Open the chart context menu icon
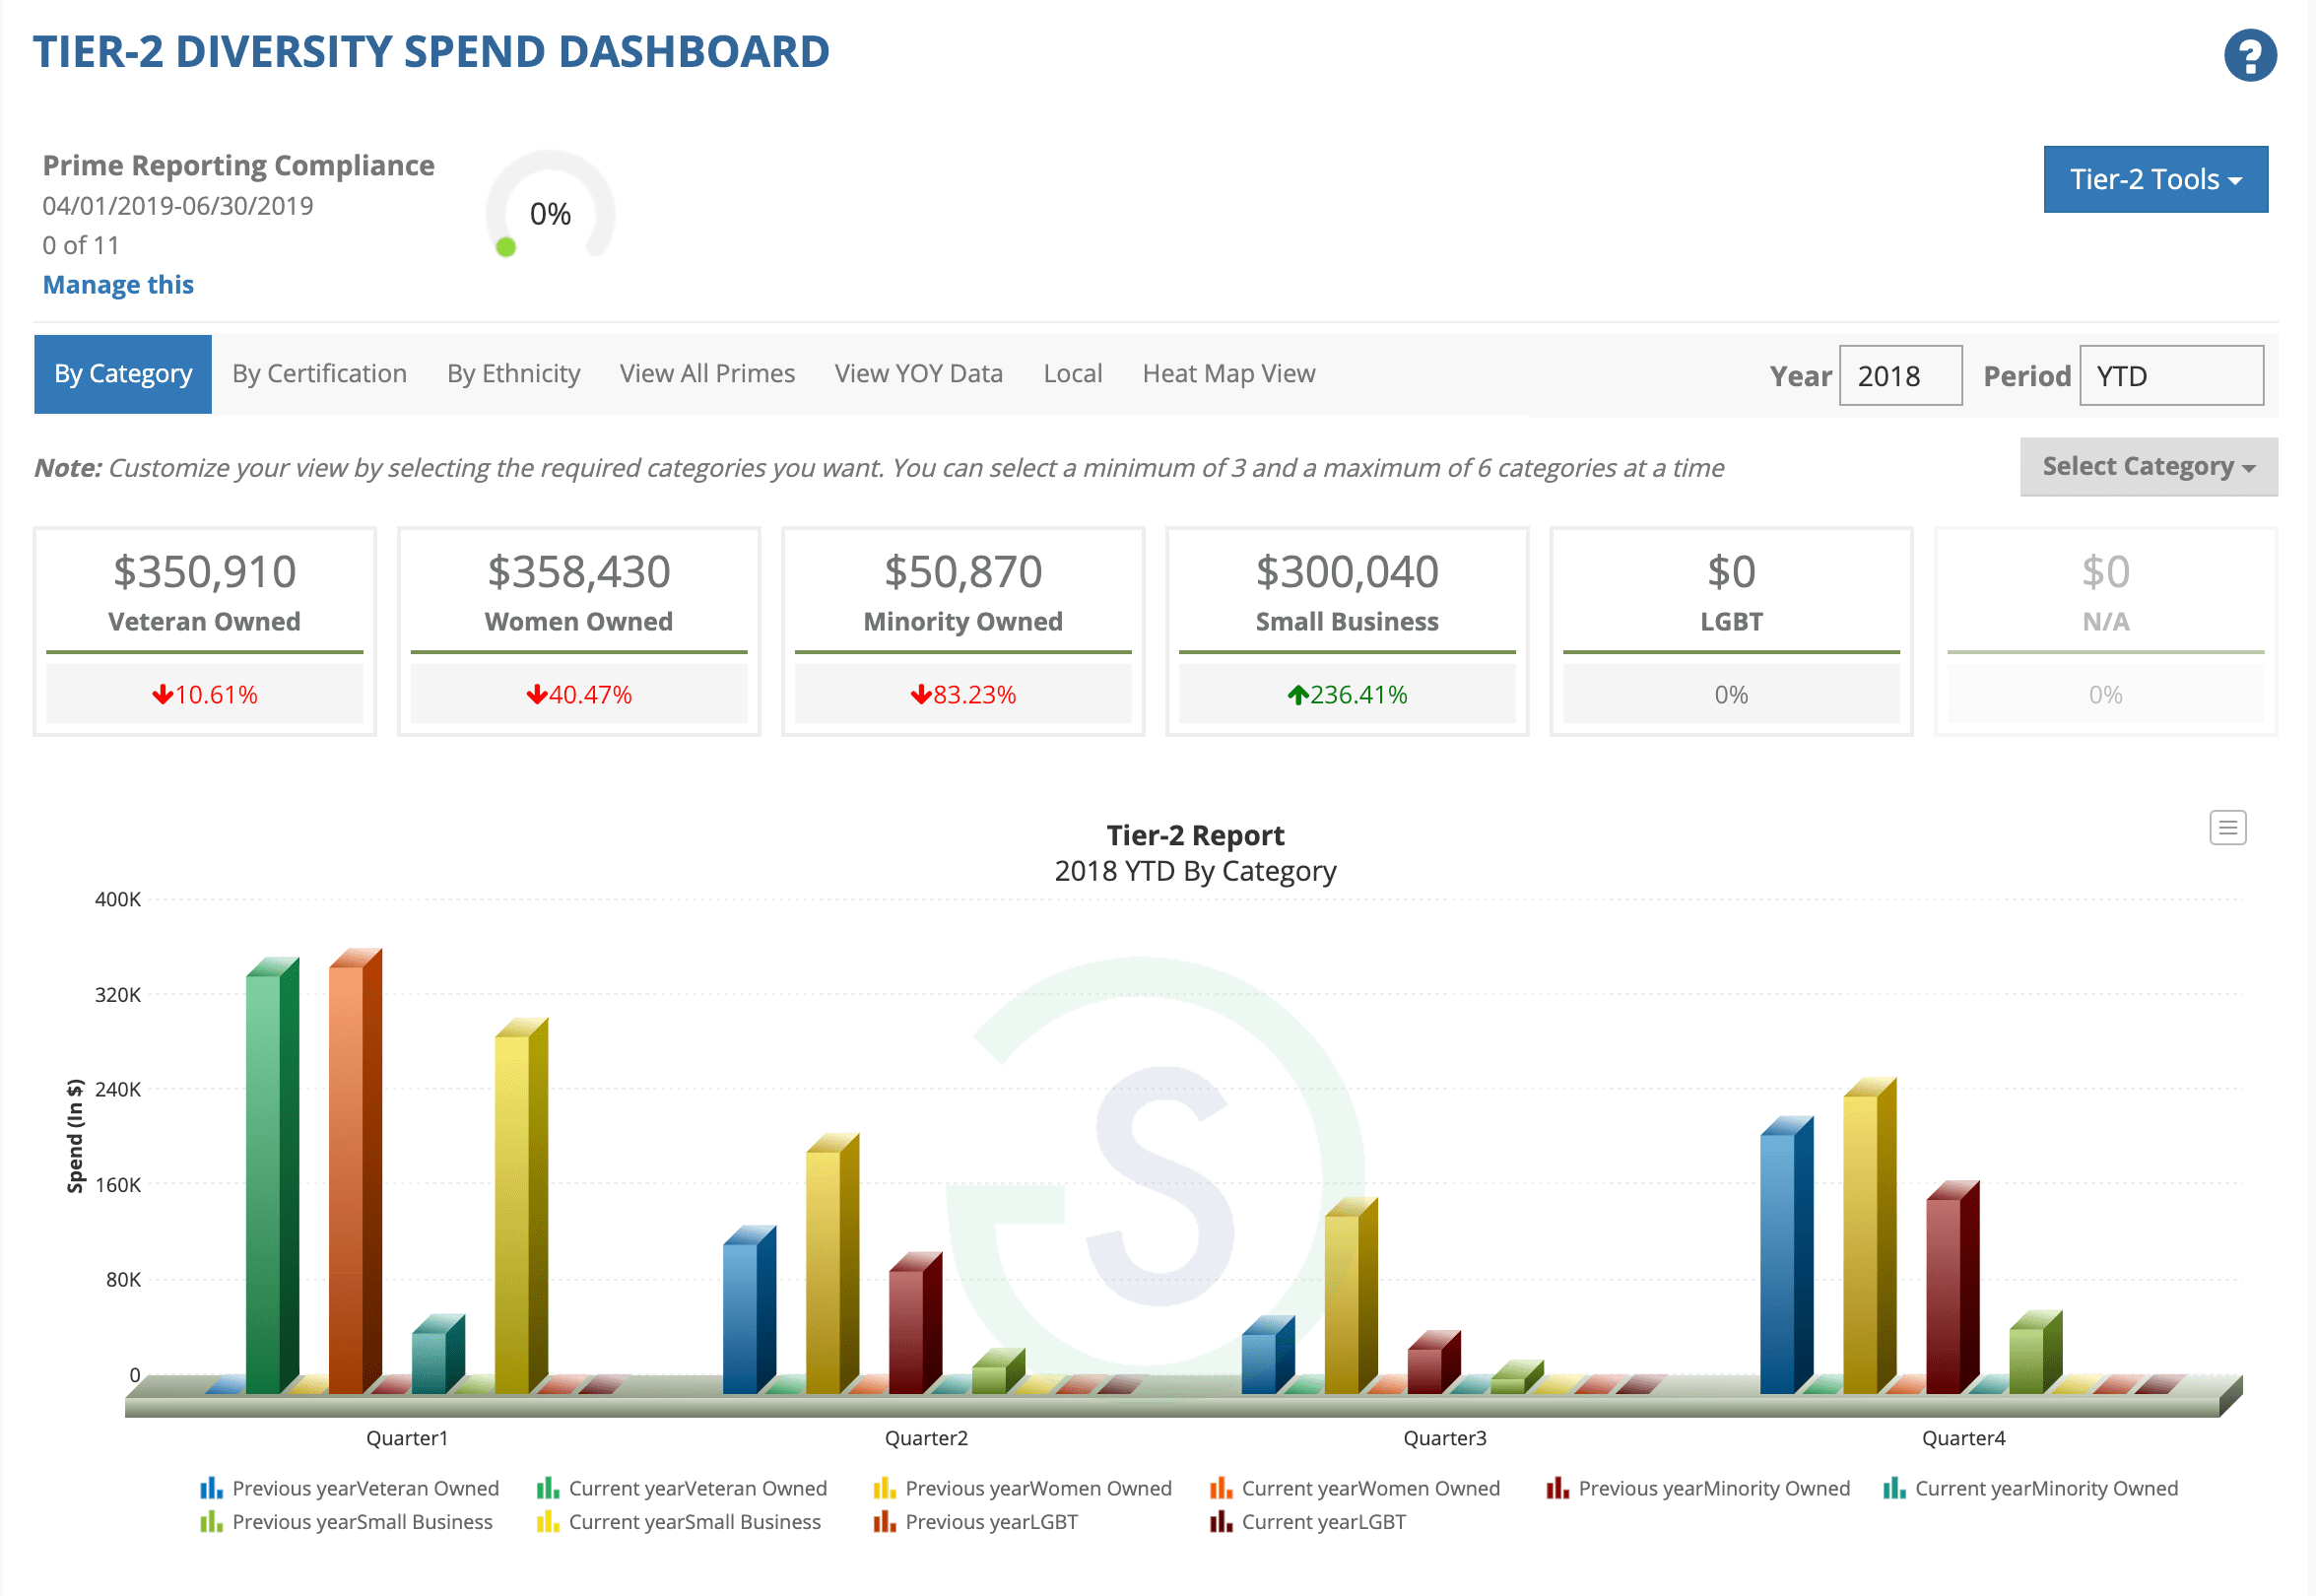The width and height of the screenshot is (2316, 1596). (2228, 827)
